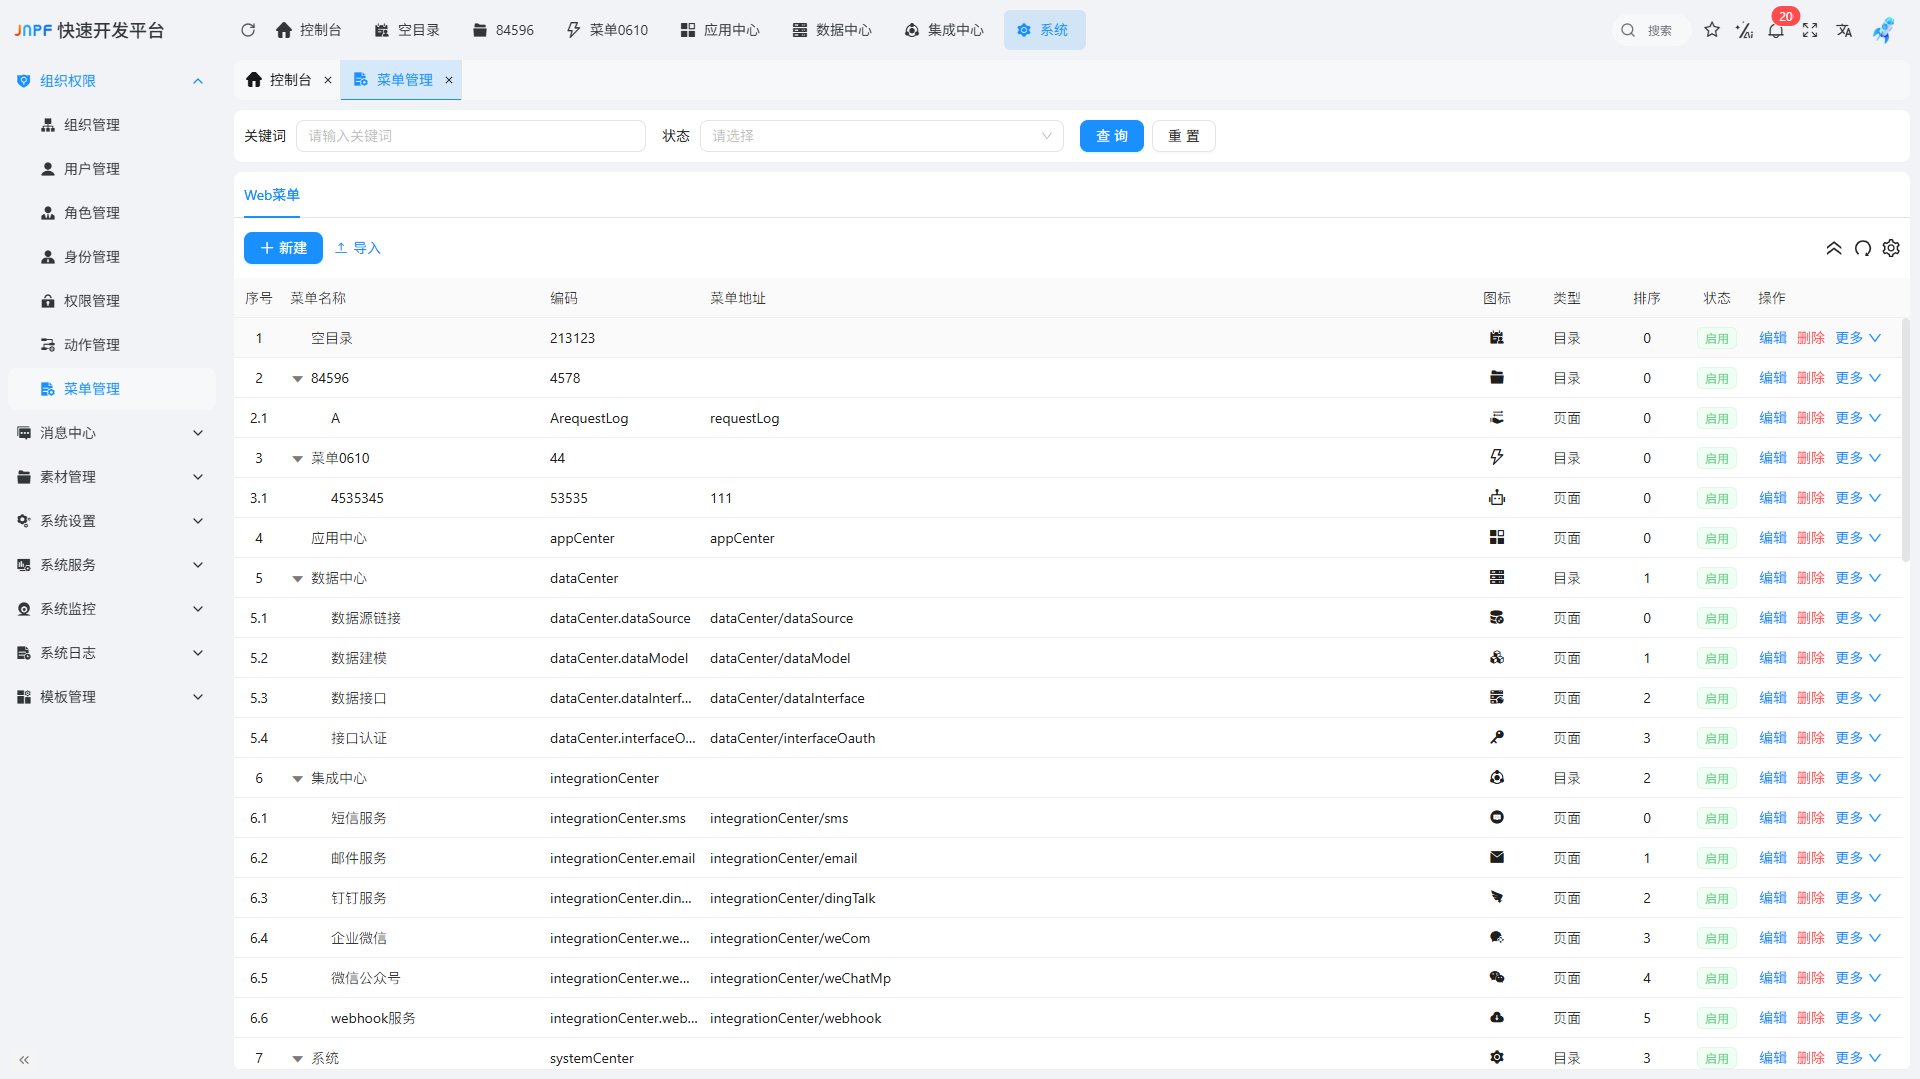
Task: Close the 控制台 tab
Action: pyautogui.click(x=328, y=80)
